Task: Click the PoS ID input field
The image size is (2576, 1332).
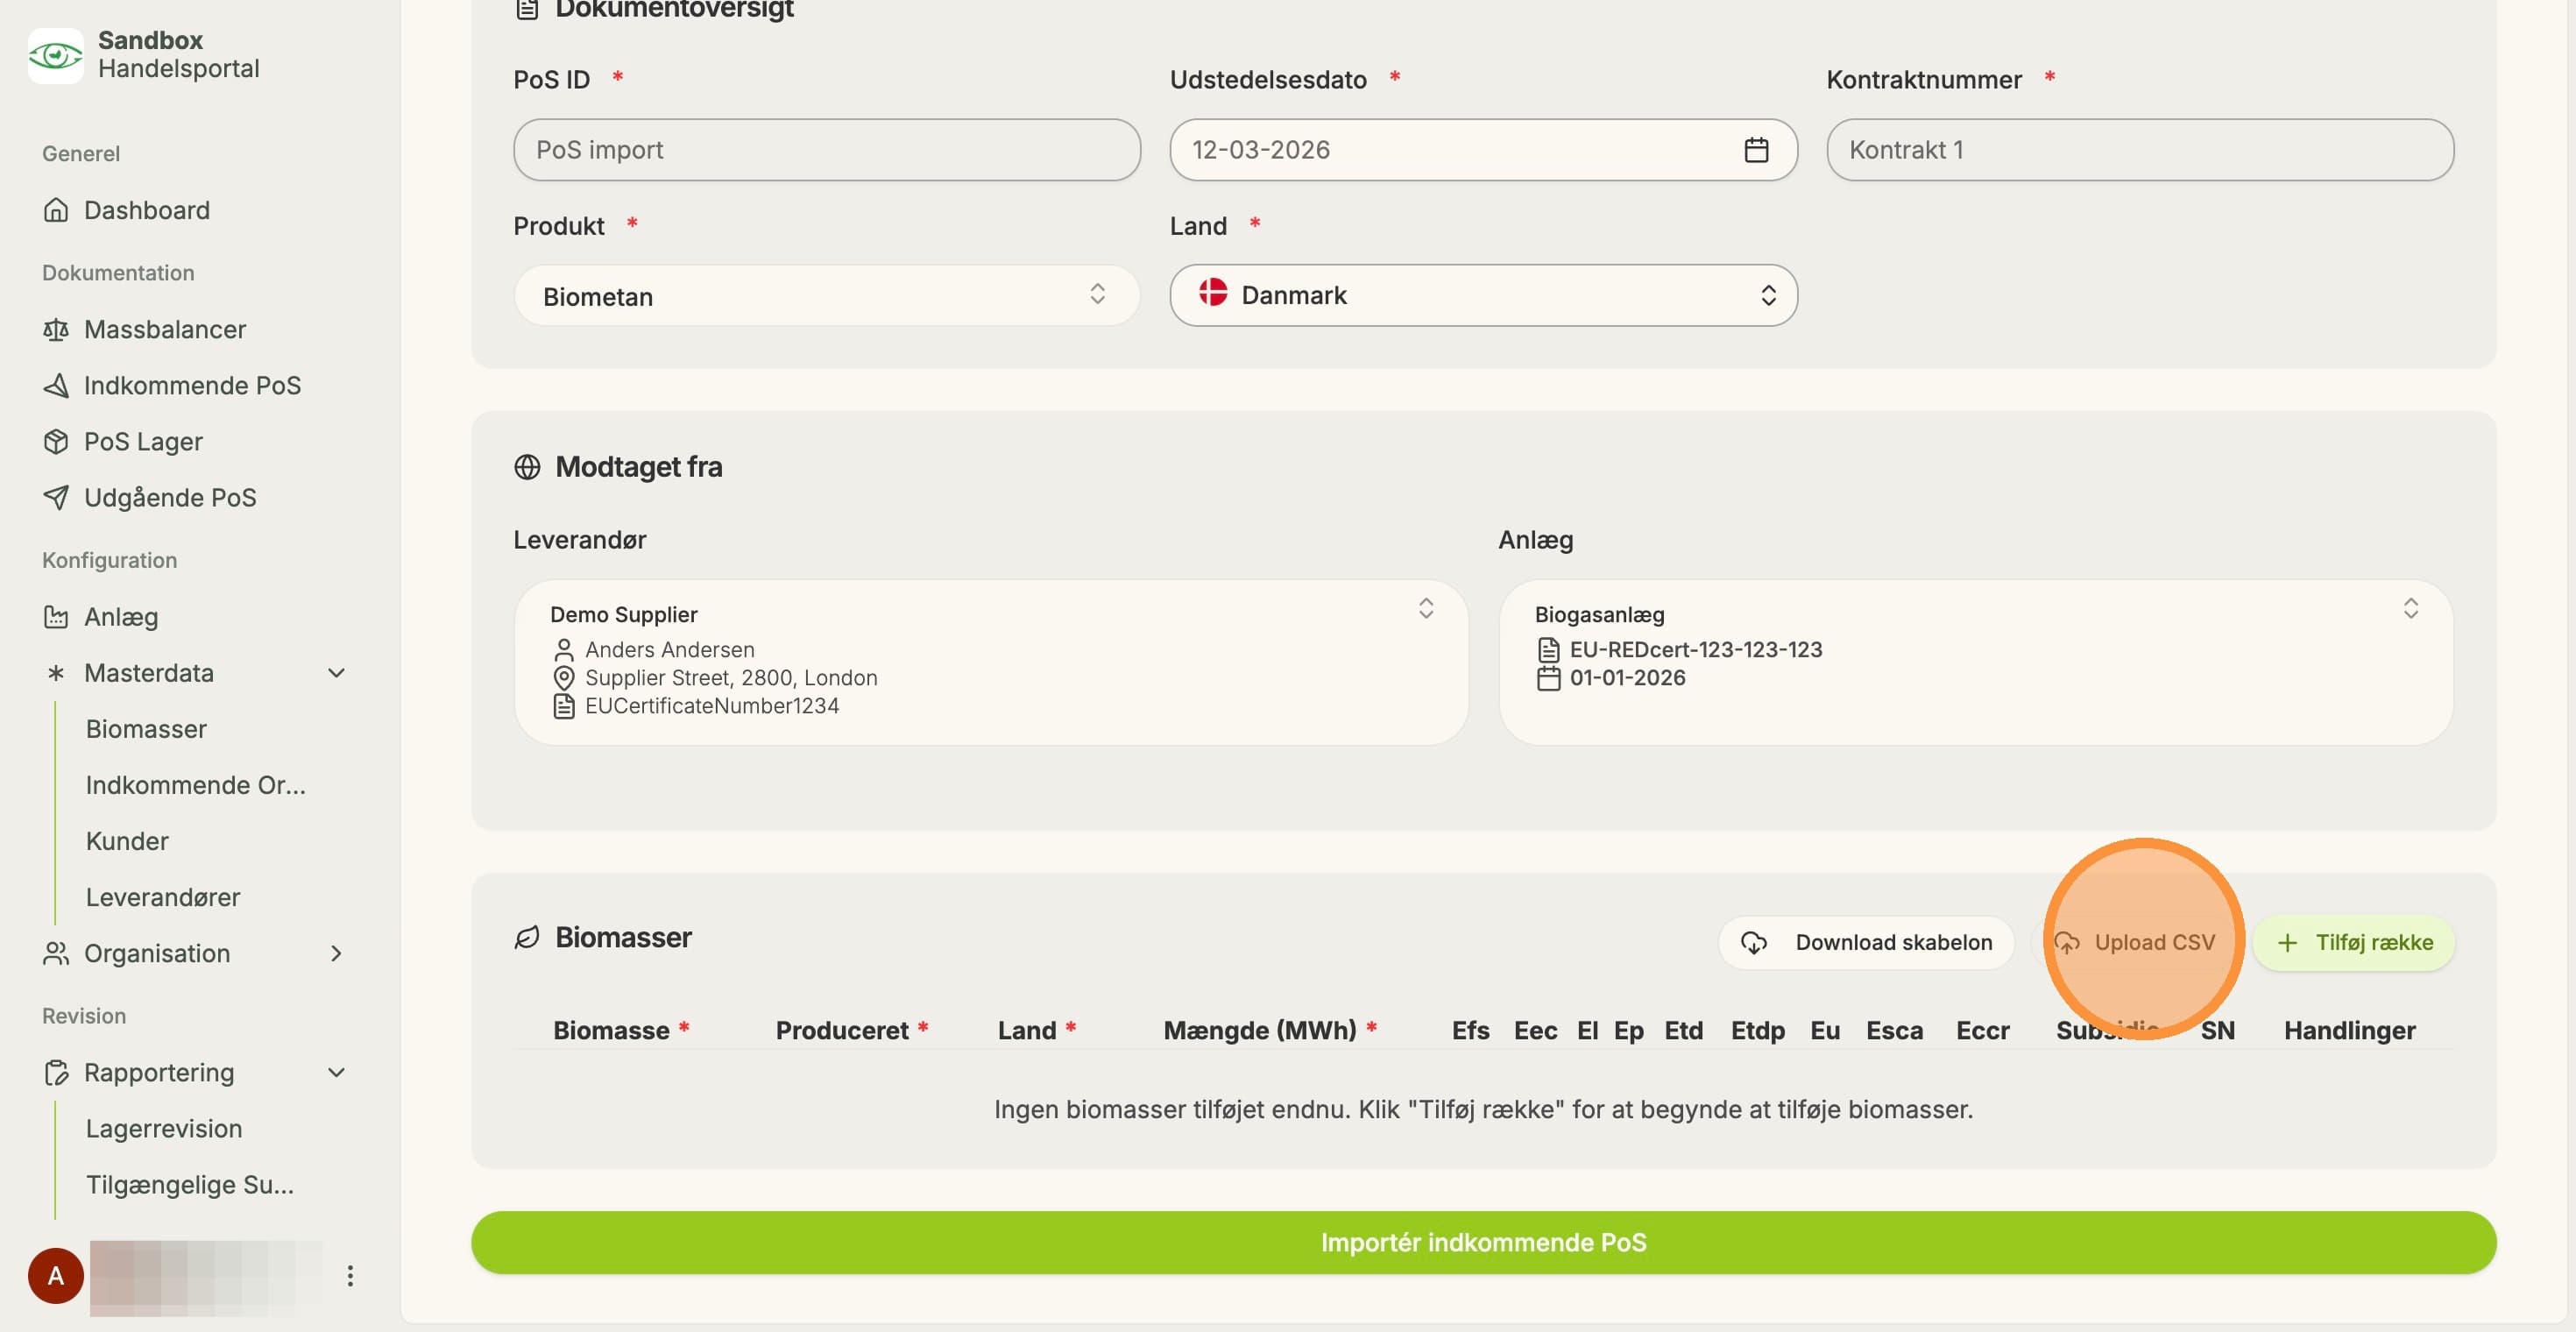Action: coord(827,150)
